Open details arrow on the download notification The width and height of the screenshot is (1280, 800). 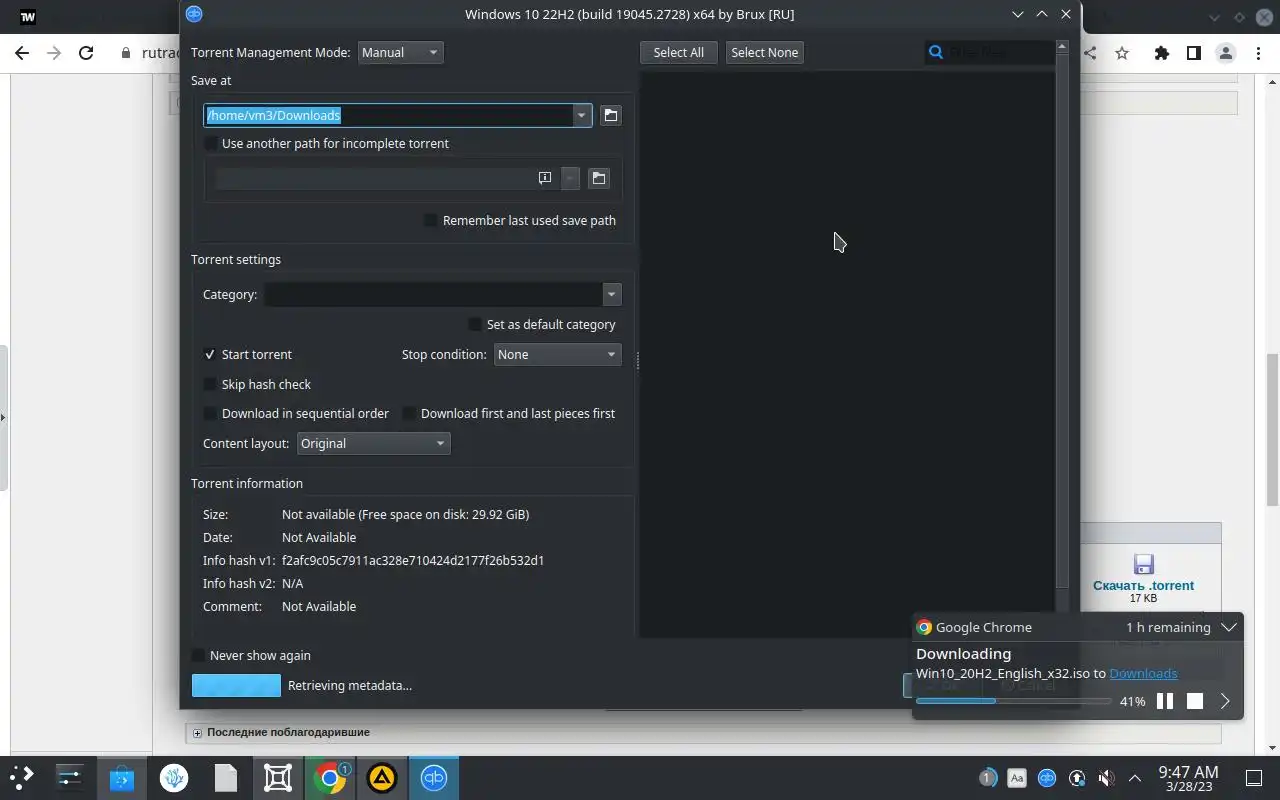pyautogui.click(x=1225, y=701)
